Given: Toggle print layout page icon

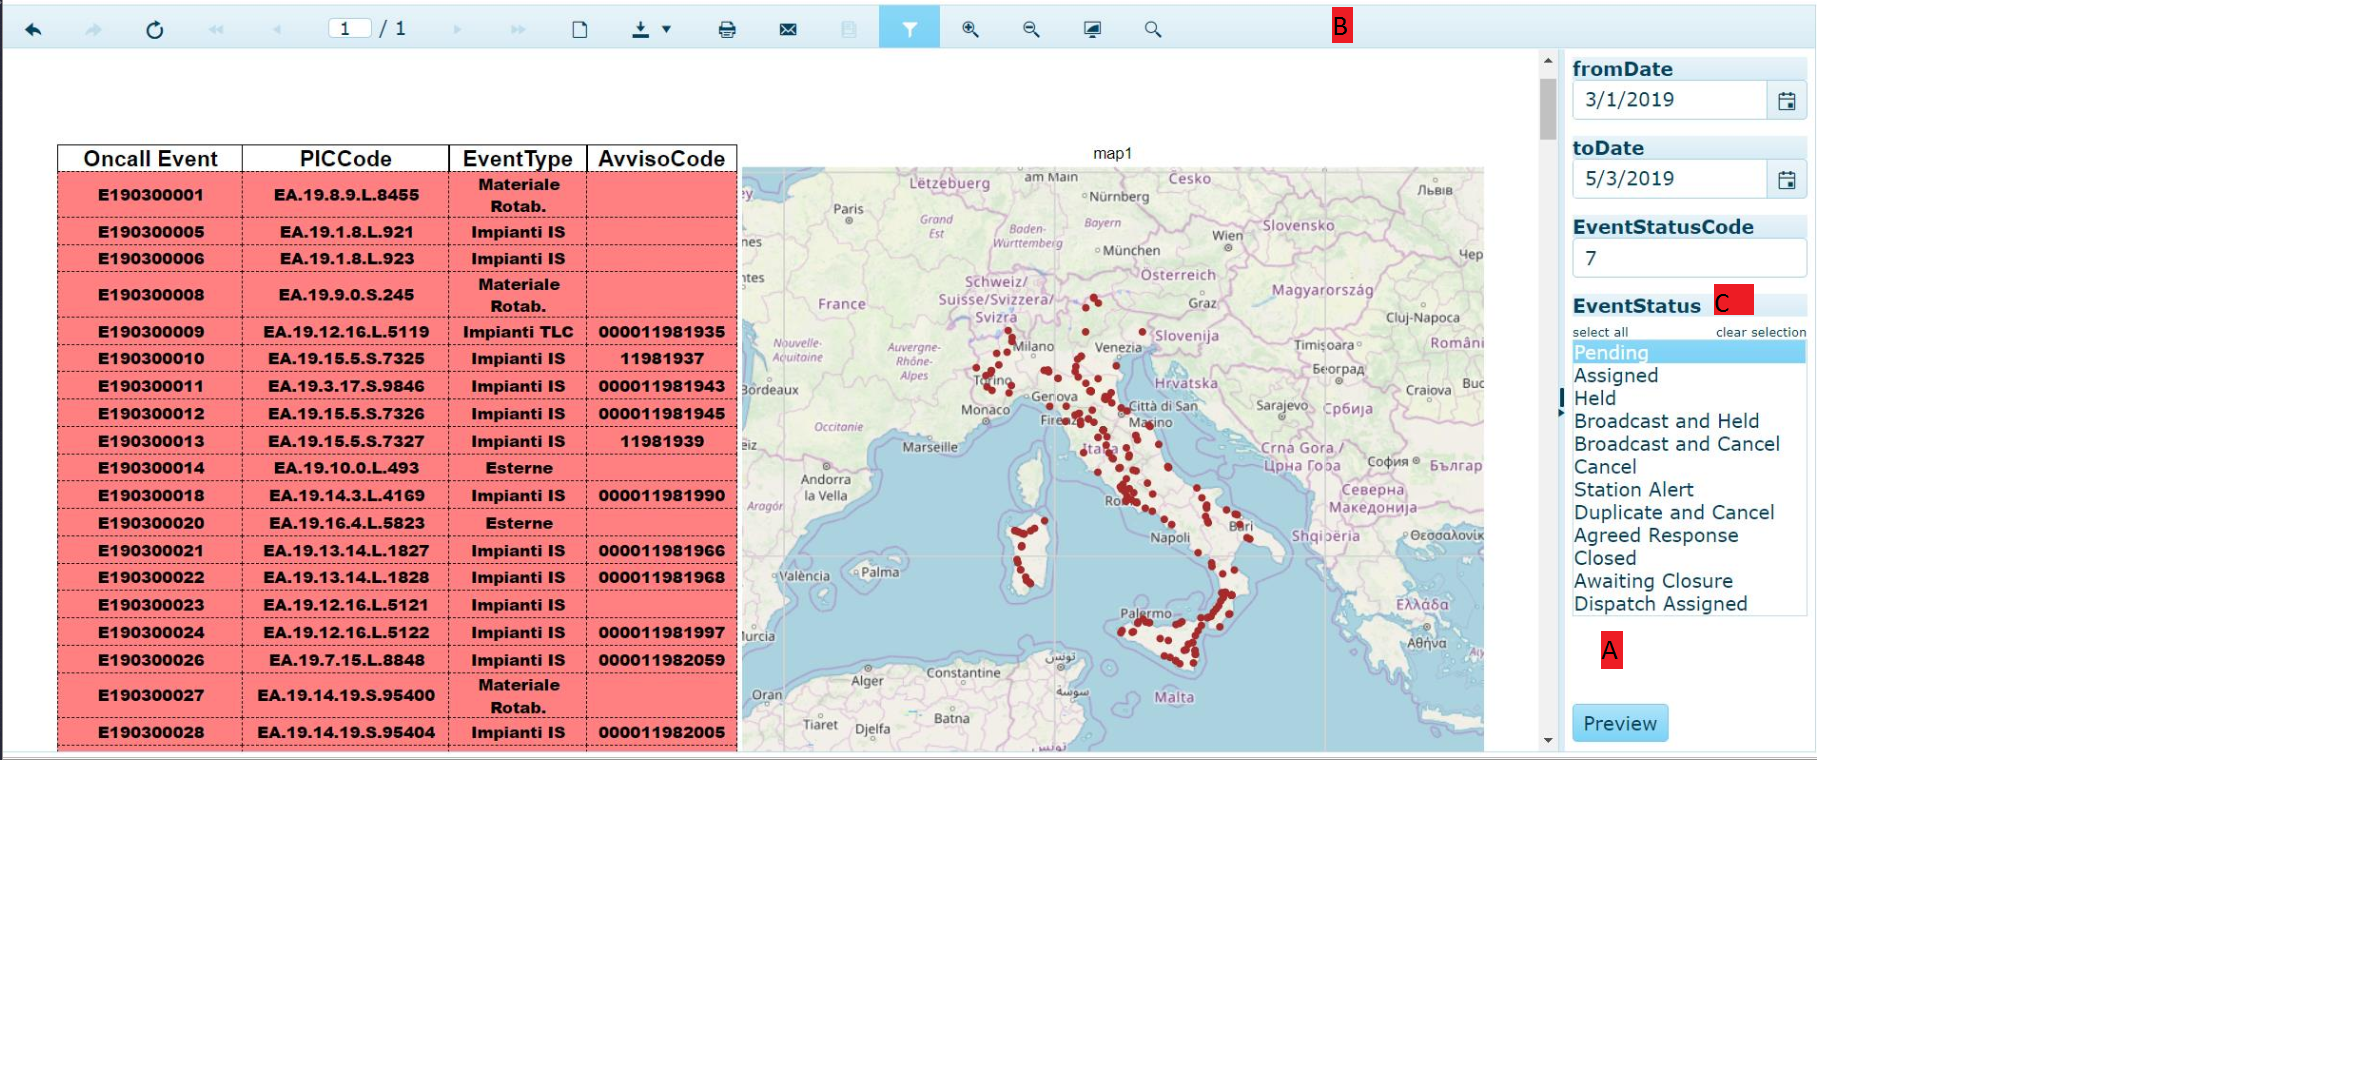Looking at the screenshot, I should 579,29.
